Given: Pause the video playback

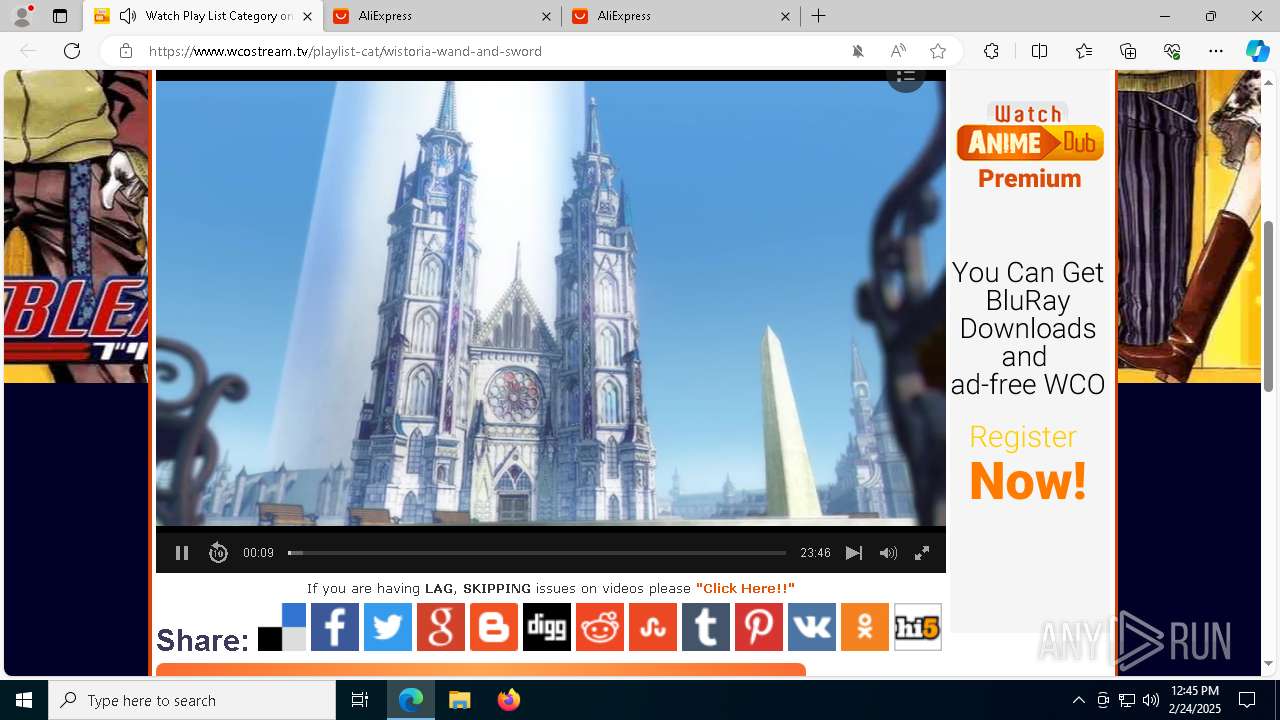Looking at the screenshot, I should tap(182, 553).
